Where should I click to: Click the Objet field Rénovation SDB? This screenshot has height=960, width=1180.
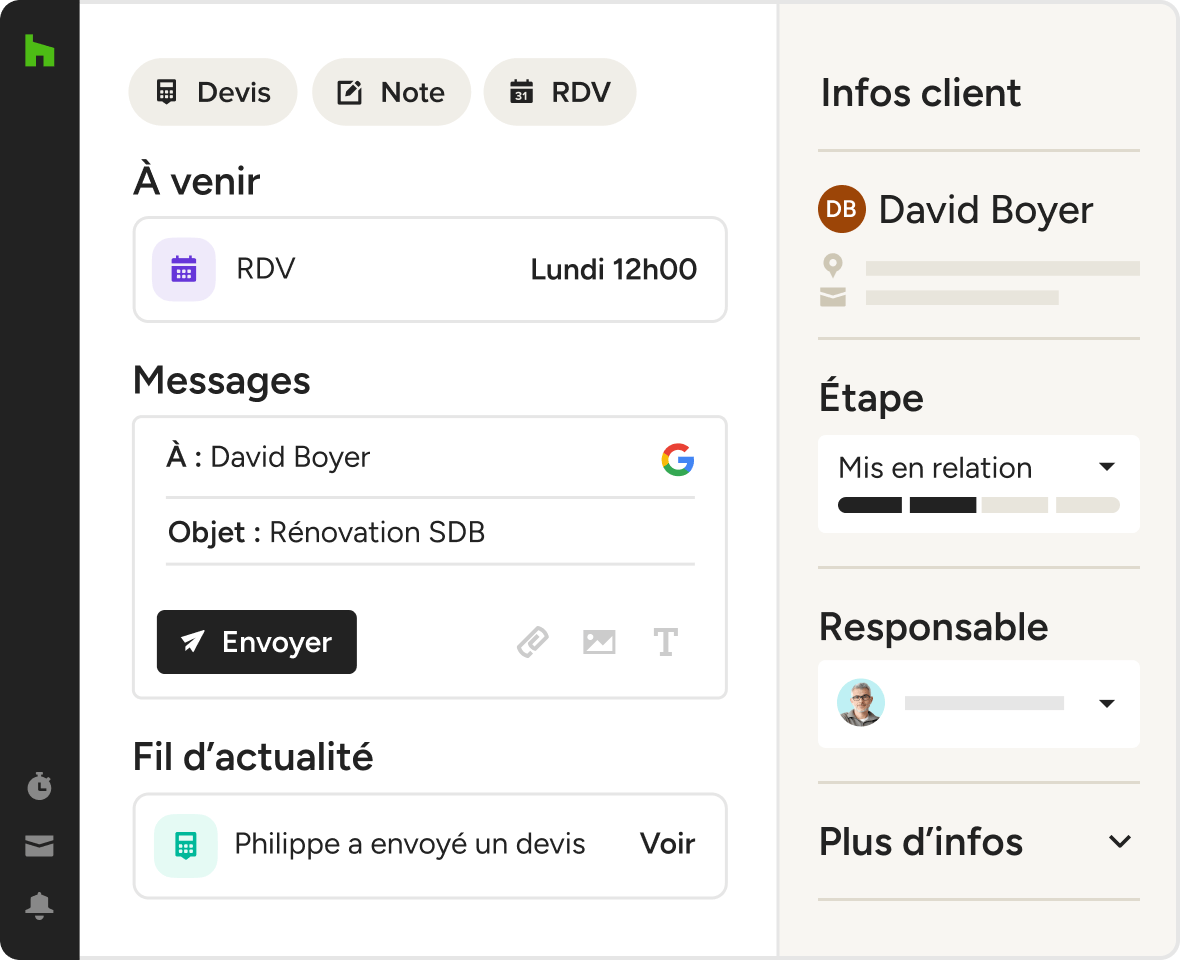(x=430, y=532)
